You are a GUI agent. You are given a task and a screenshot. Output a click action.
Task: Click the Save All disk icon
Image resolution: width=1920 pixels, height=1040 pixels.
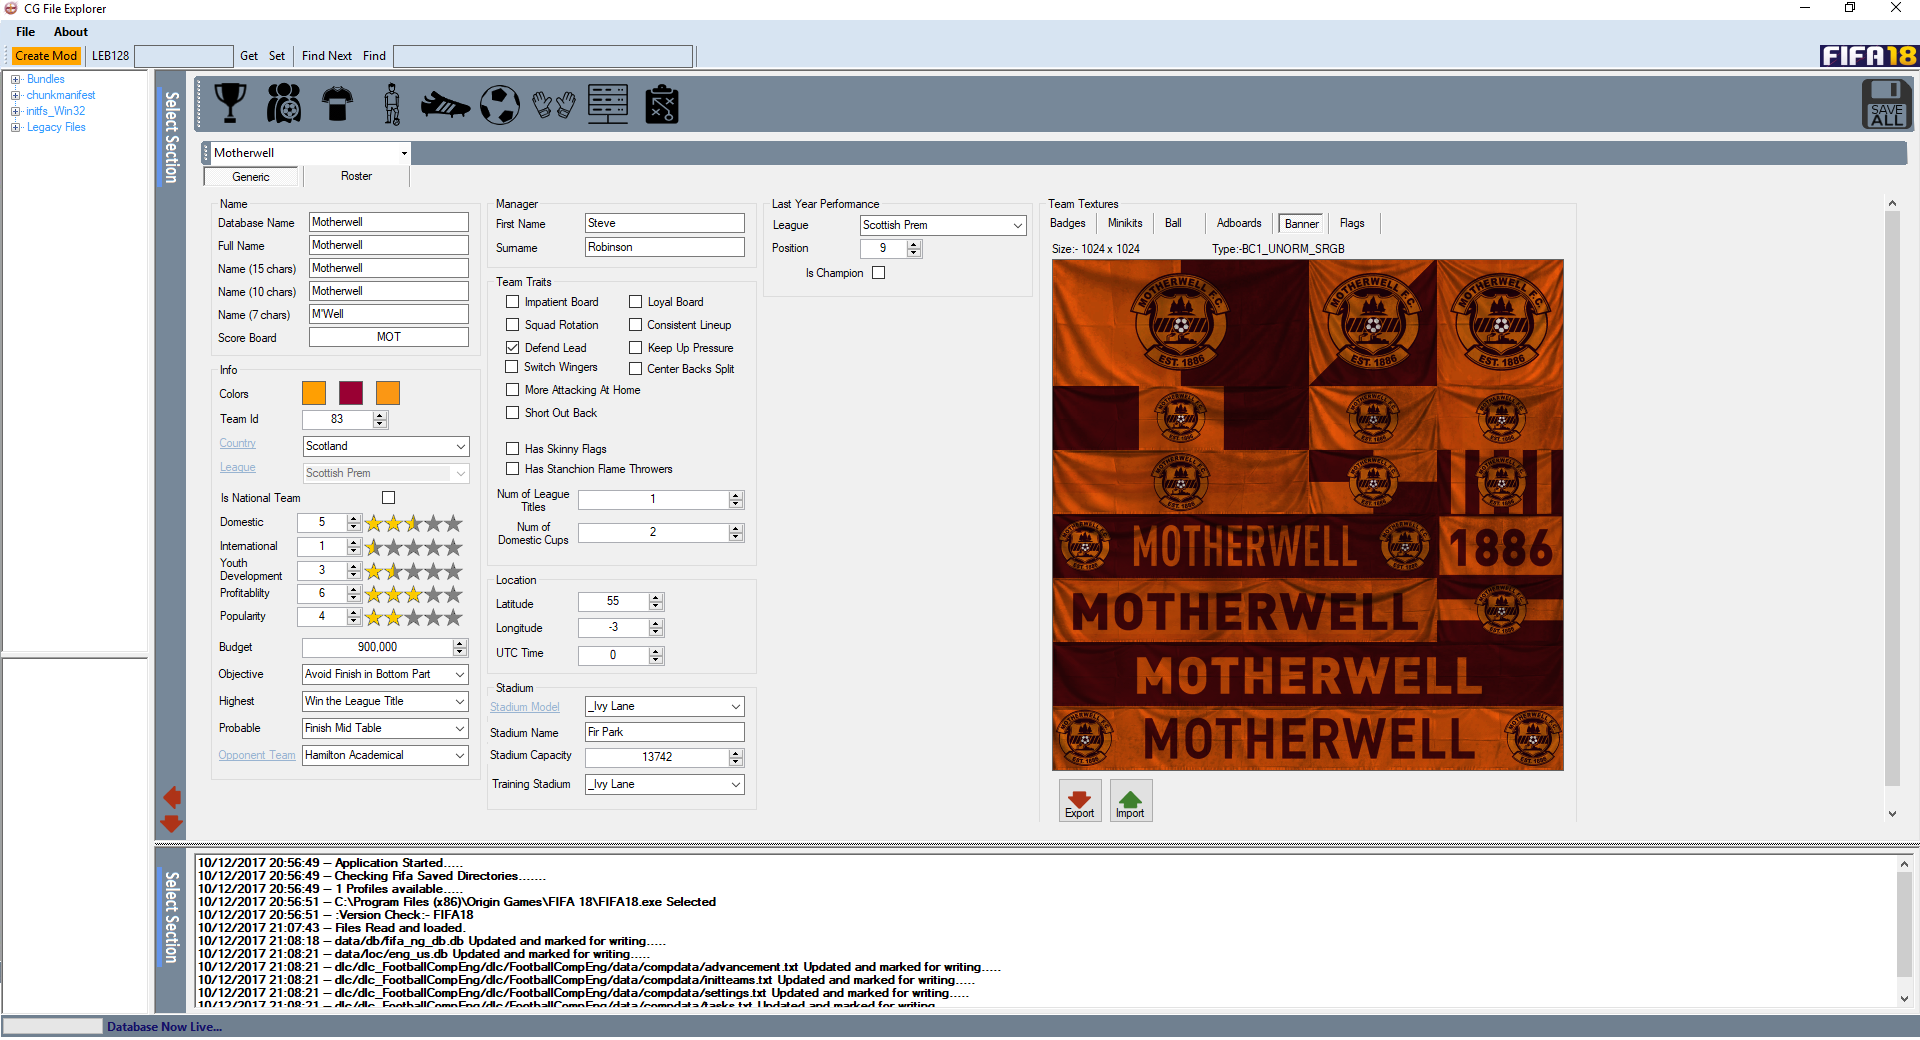pos(1887,103)
